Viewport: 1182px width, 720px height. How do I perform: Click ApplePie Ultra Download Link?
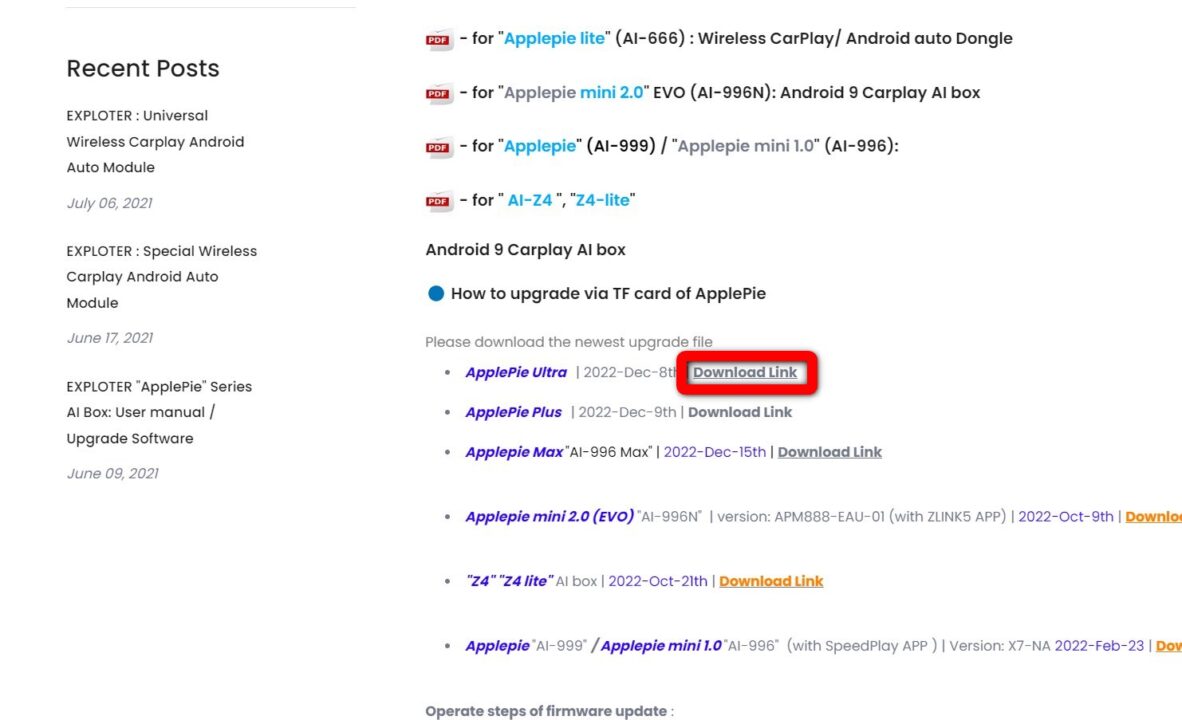(x=745, y=372)
